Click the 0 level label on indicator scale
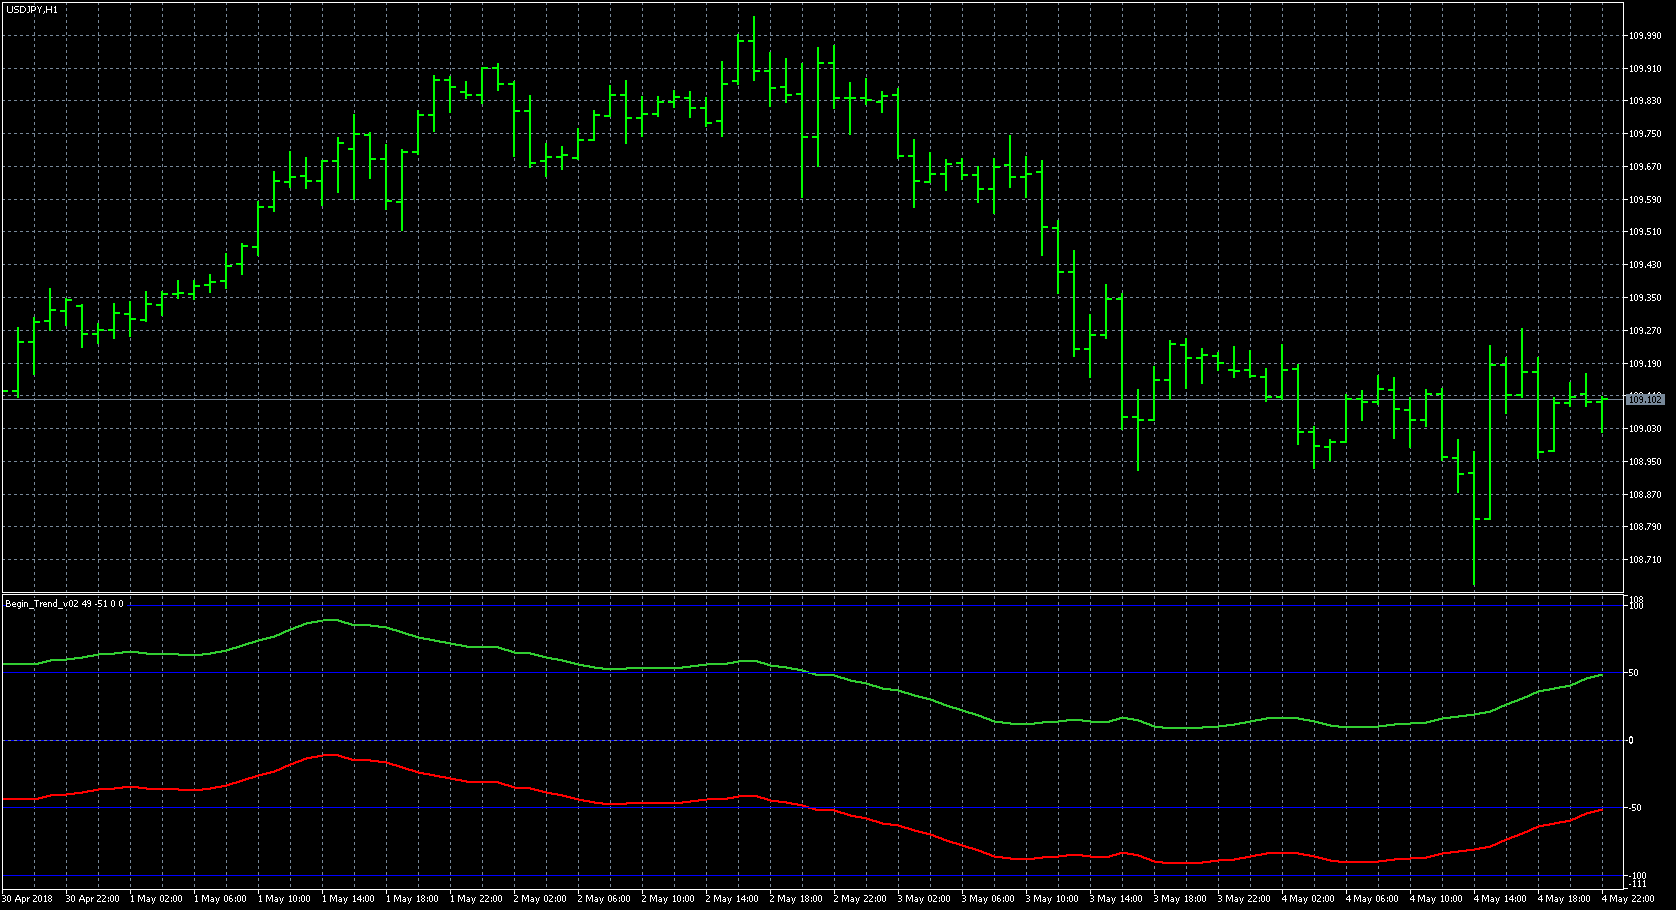The height and width of the screenshot is (910, 1676). (x=1631, y=740)
